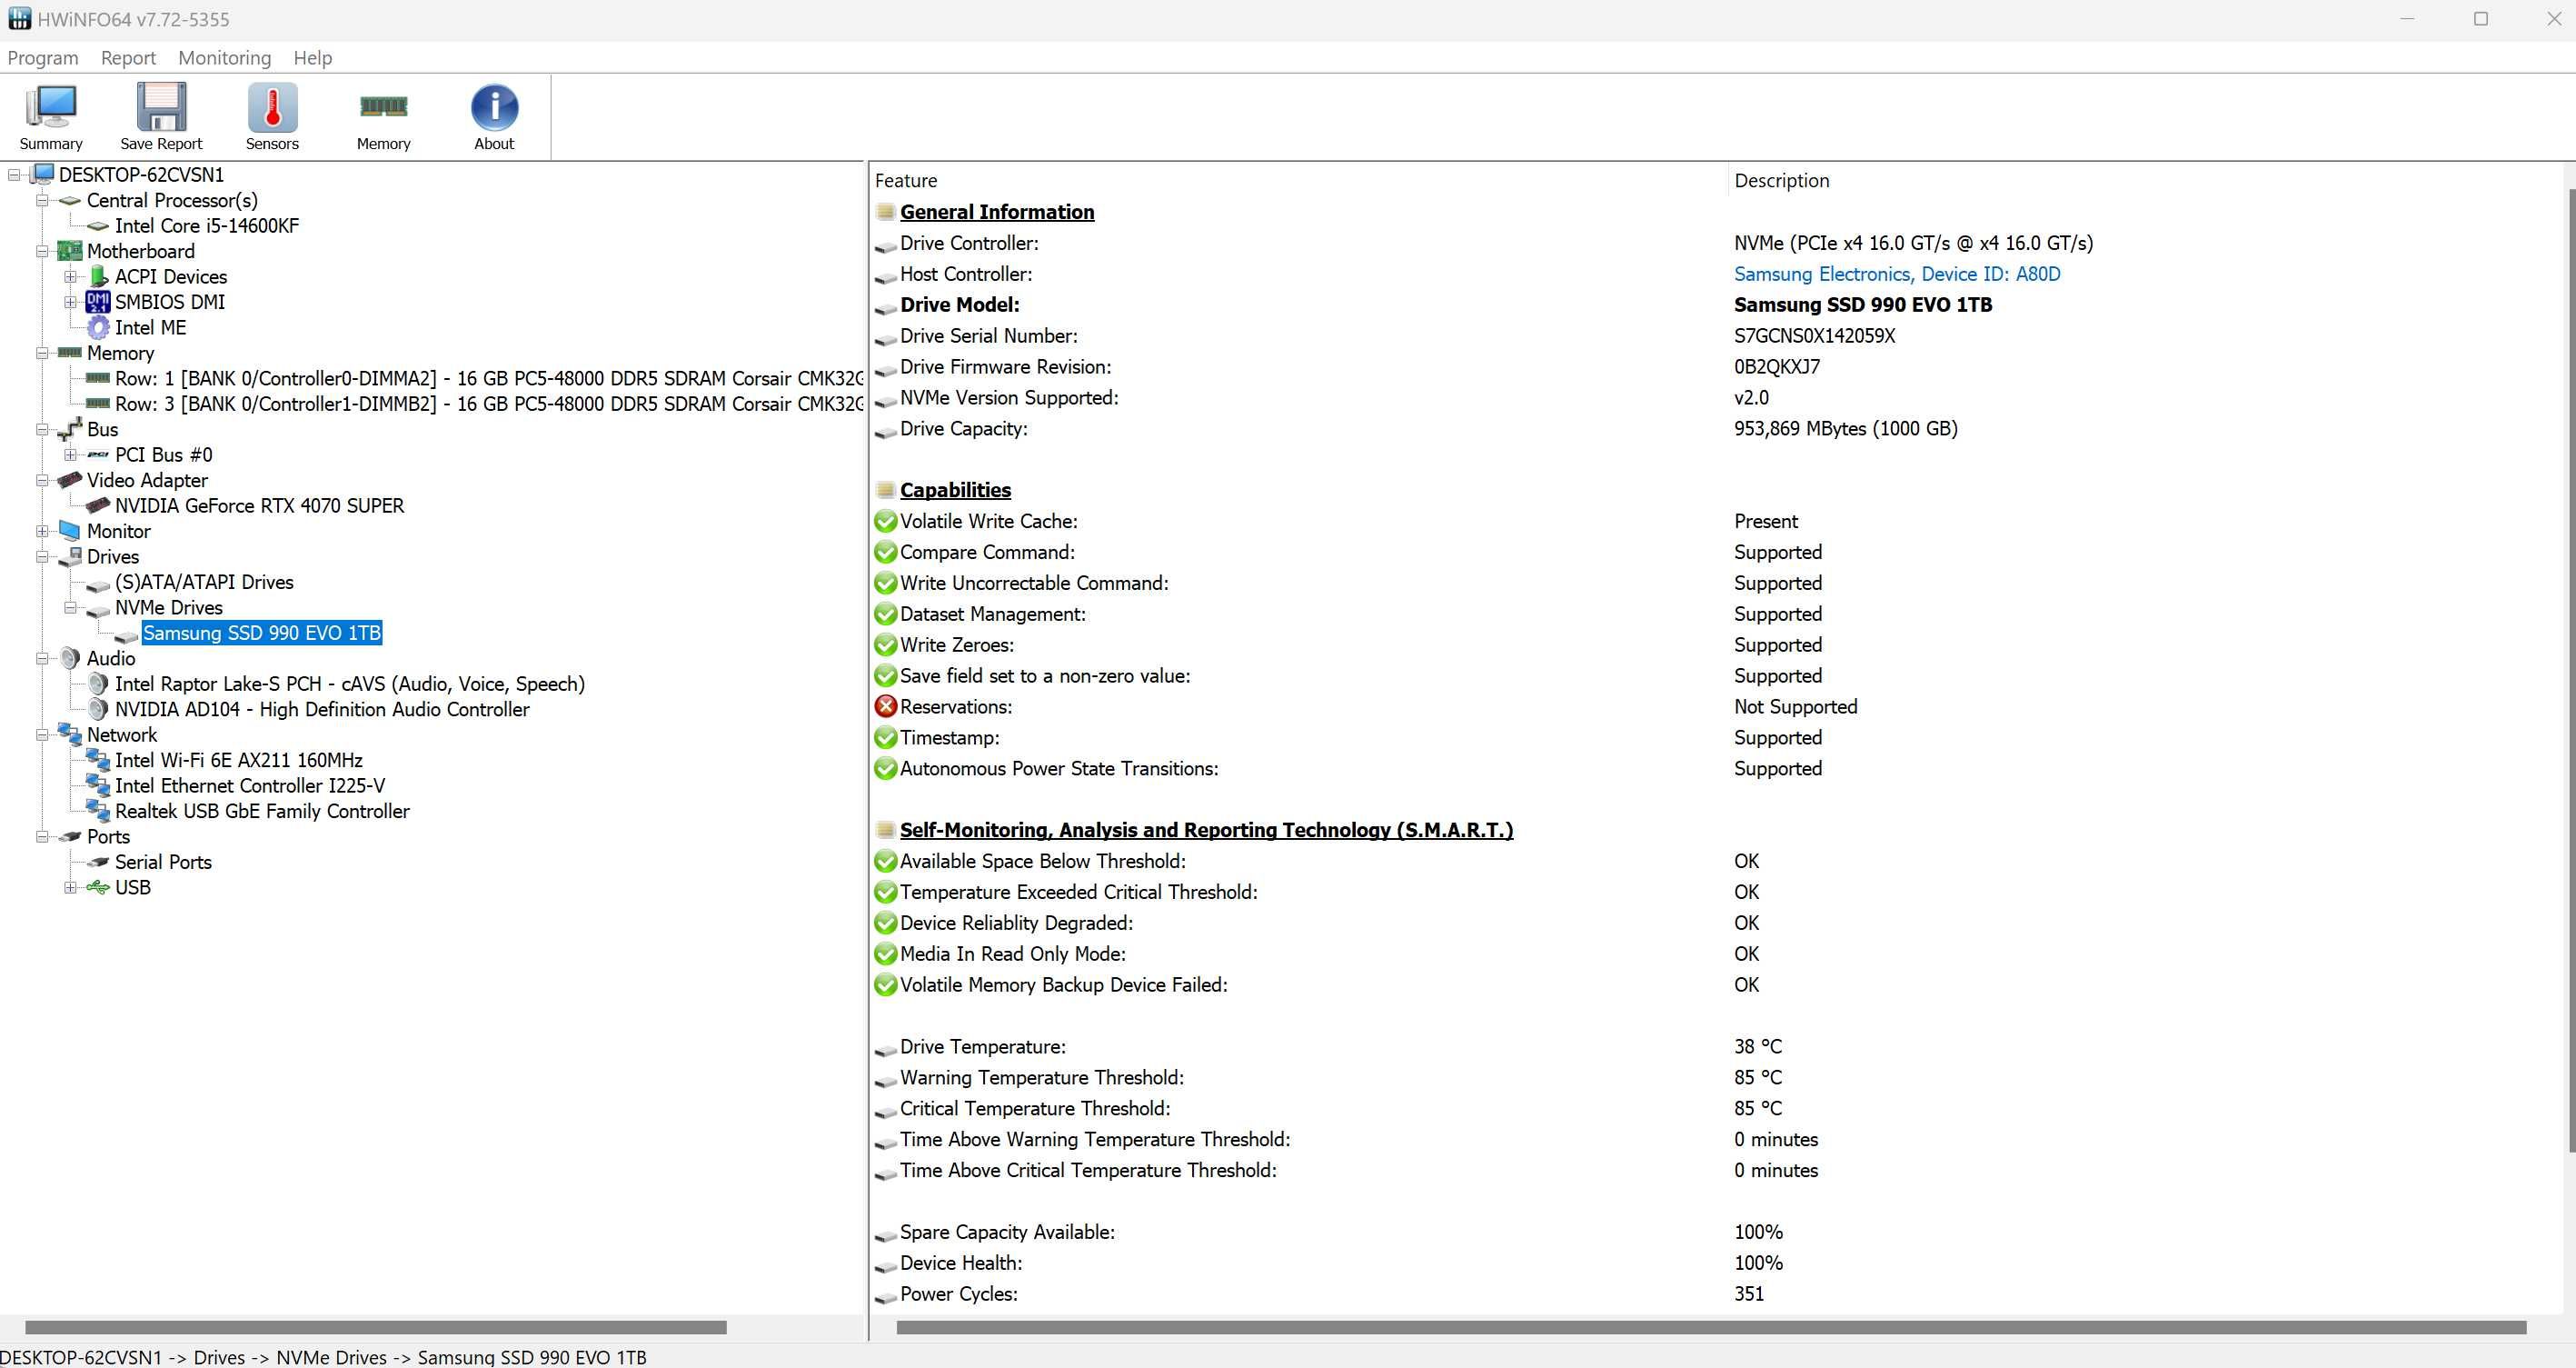Viewport: 2576px width, 1368px height.
Task: Open the Summary toolbar icon
Action: pyautogui.click(x=50, y=117)
